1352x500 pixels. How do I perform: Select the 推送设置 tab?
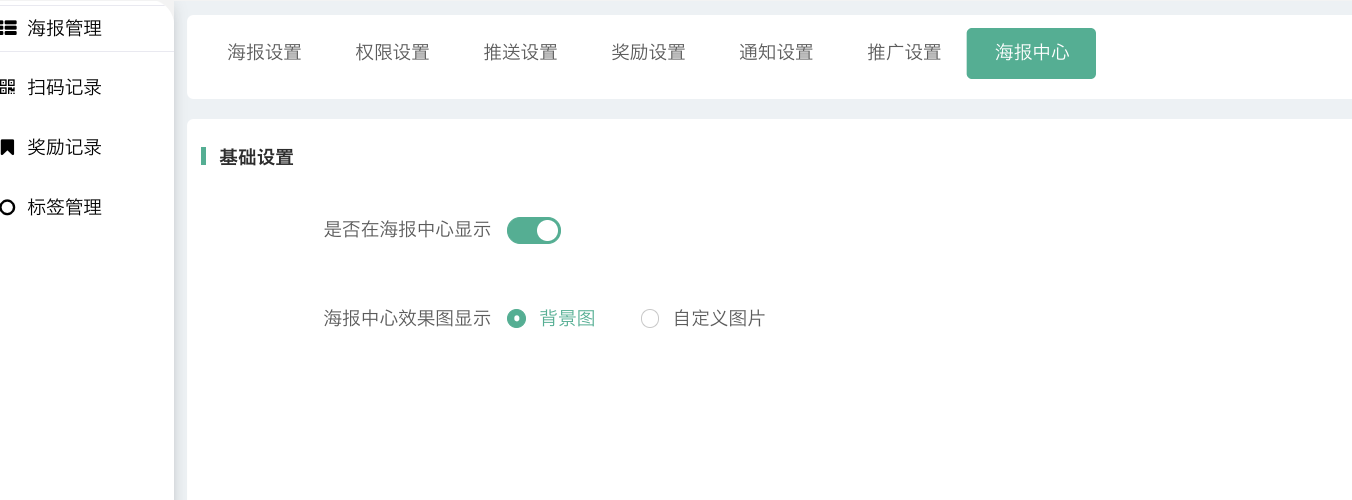tap(521, 53)
